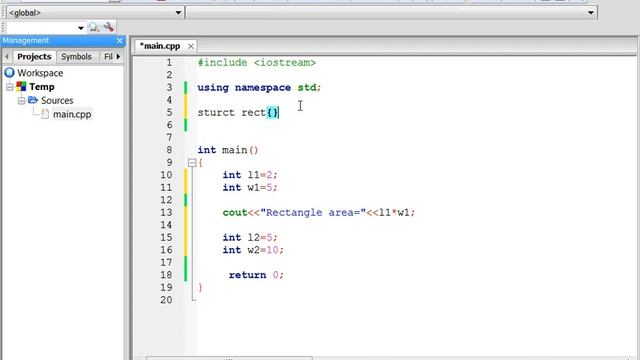Click 'return 0;' statement
Image resolution: width=640 pixels, height=360 pixels.
pyautogui.click(x=256, y=275)
